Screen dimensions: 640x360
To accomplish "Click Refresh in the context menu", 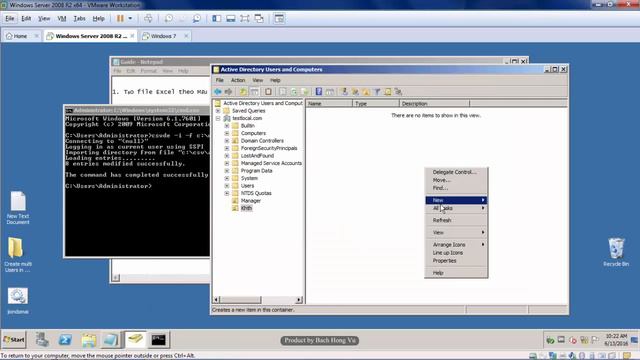I will [x=456, y=220].
